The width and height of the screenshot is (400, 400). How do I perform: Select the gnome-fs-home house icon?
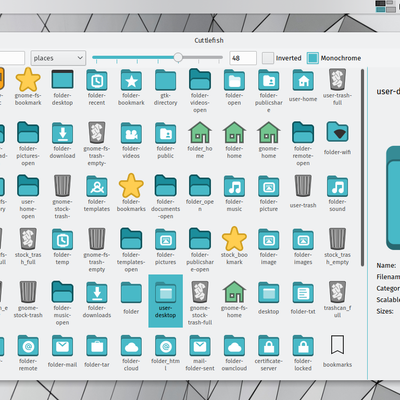click(x=234, y=291)
